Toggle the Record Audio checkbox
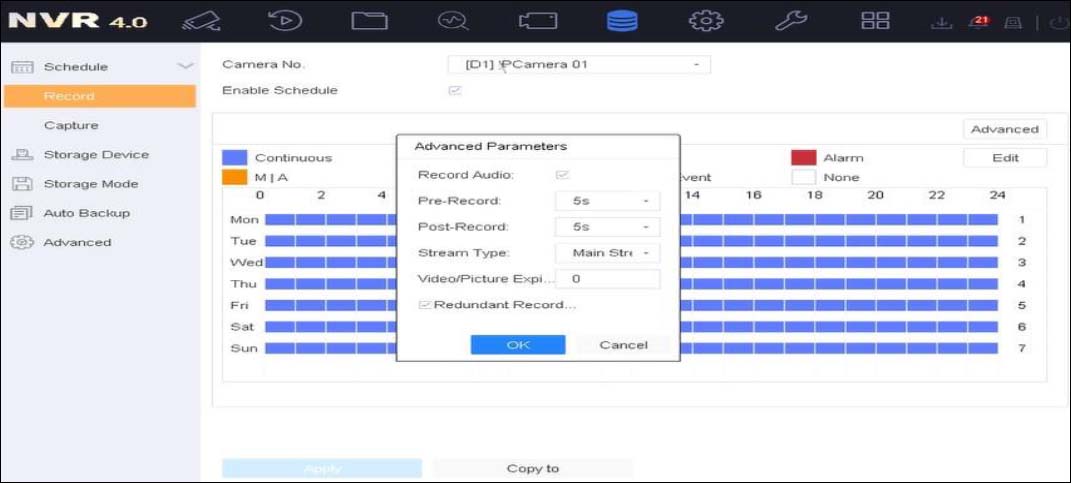The image size is (1071, 483). [563, 175]
